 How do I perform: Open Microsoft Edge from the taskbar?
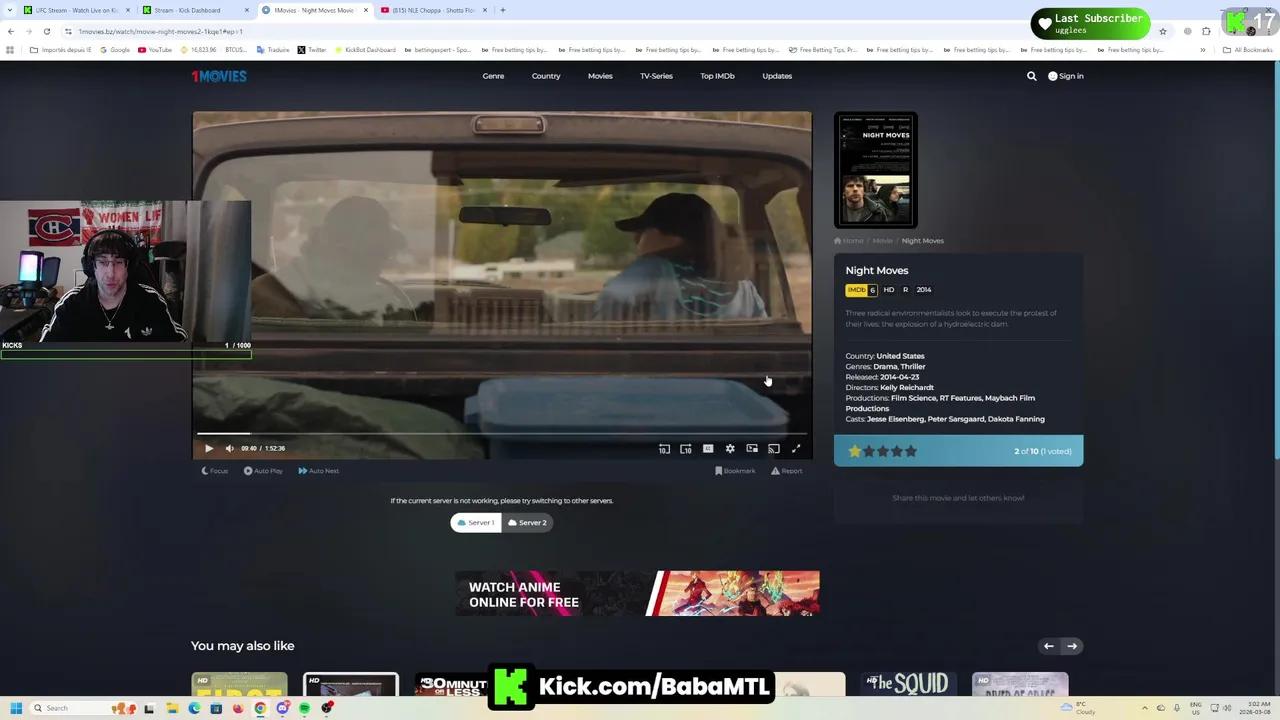point(194,708)
